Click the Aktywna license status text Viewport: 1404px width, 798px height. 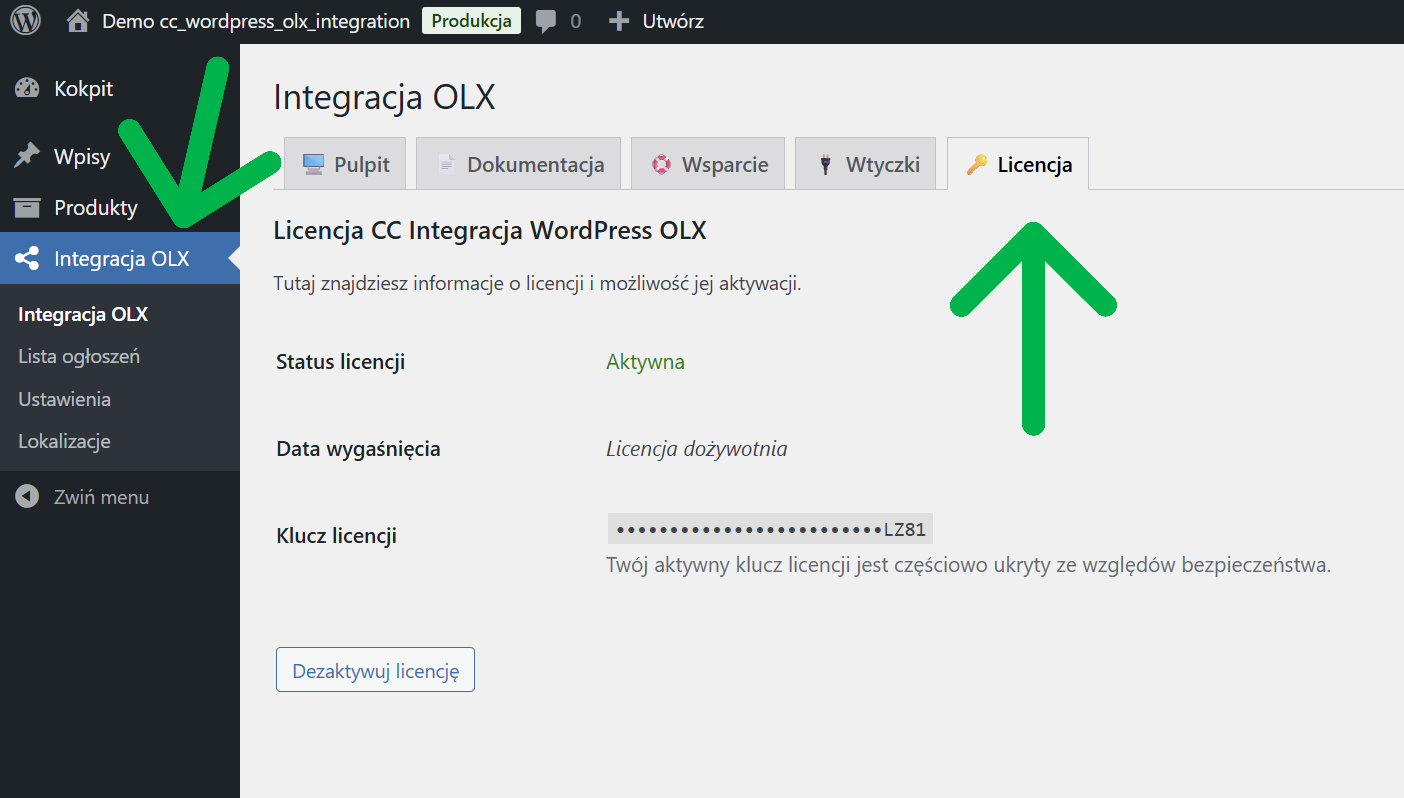coord(645,362)
